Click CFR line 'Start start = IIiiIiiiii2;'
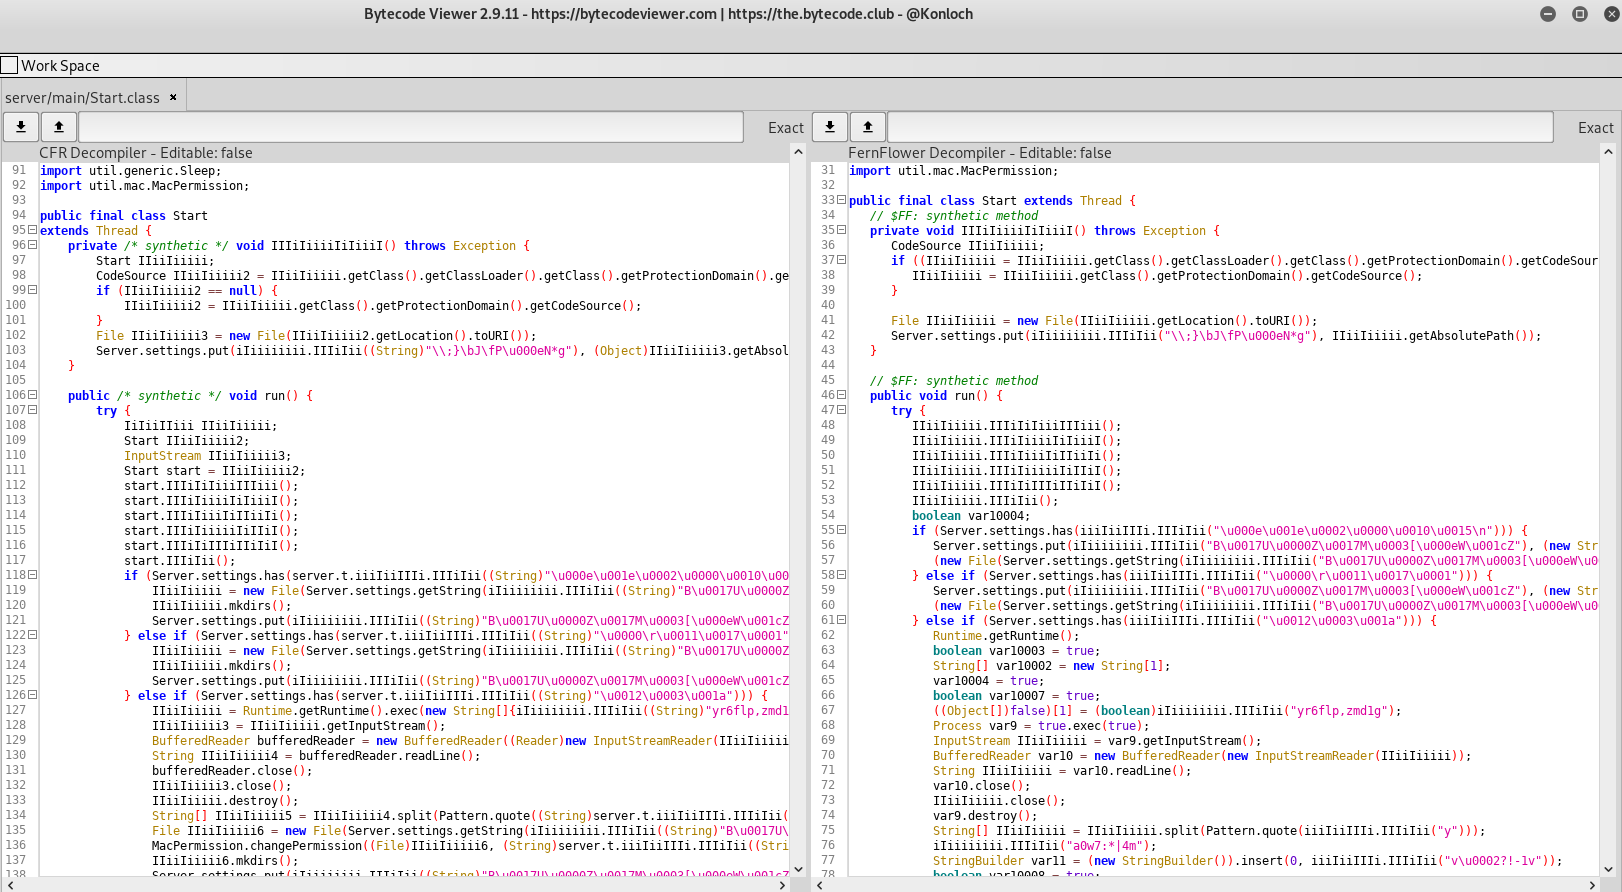 (x=214, y=470)
